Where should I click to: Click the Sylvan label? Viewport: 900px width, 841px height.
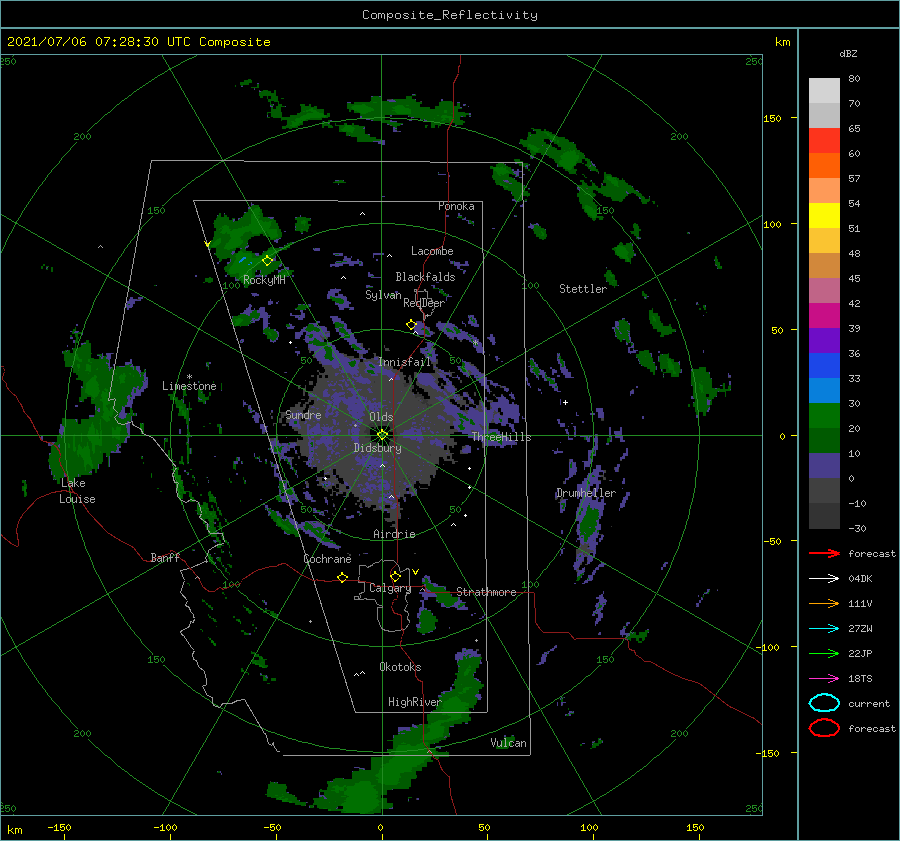point(383,295)
